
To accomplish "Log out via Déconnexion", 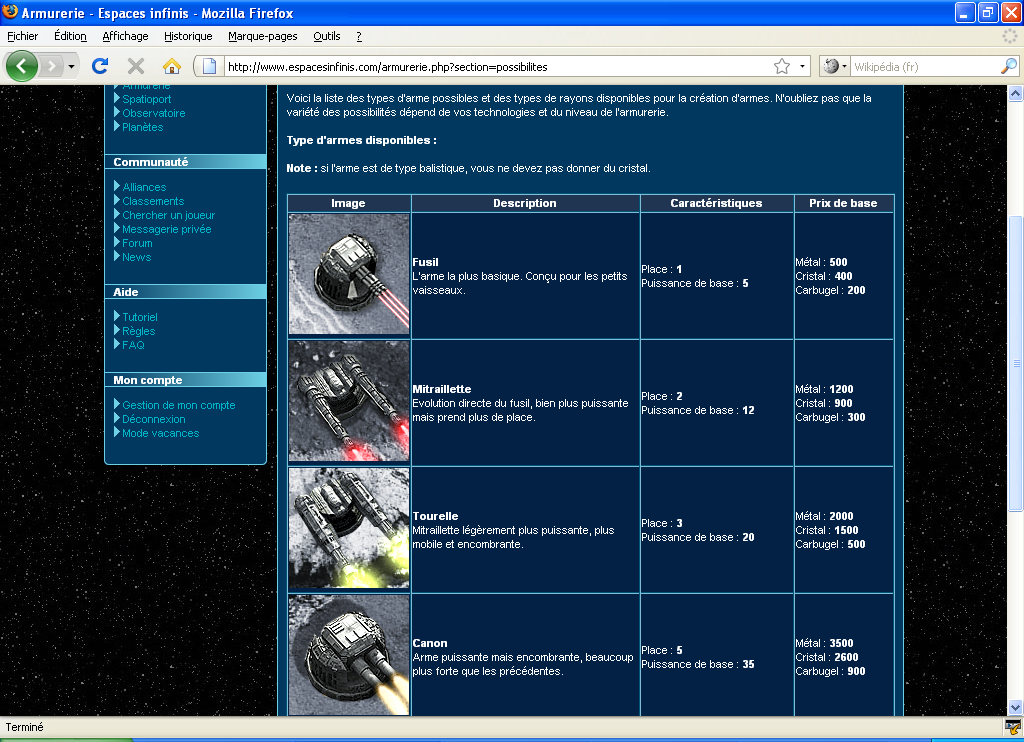I will point(153,419).
